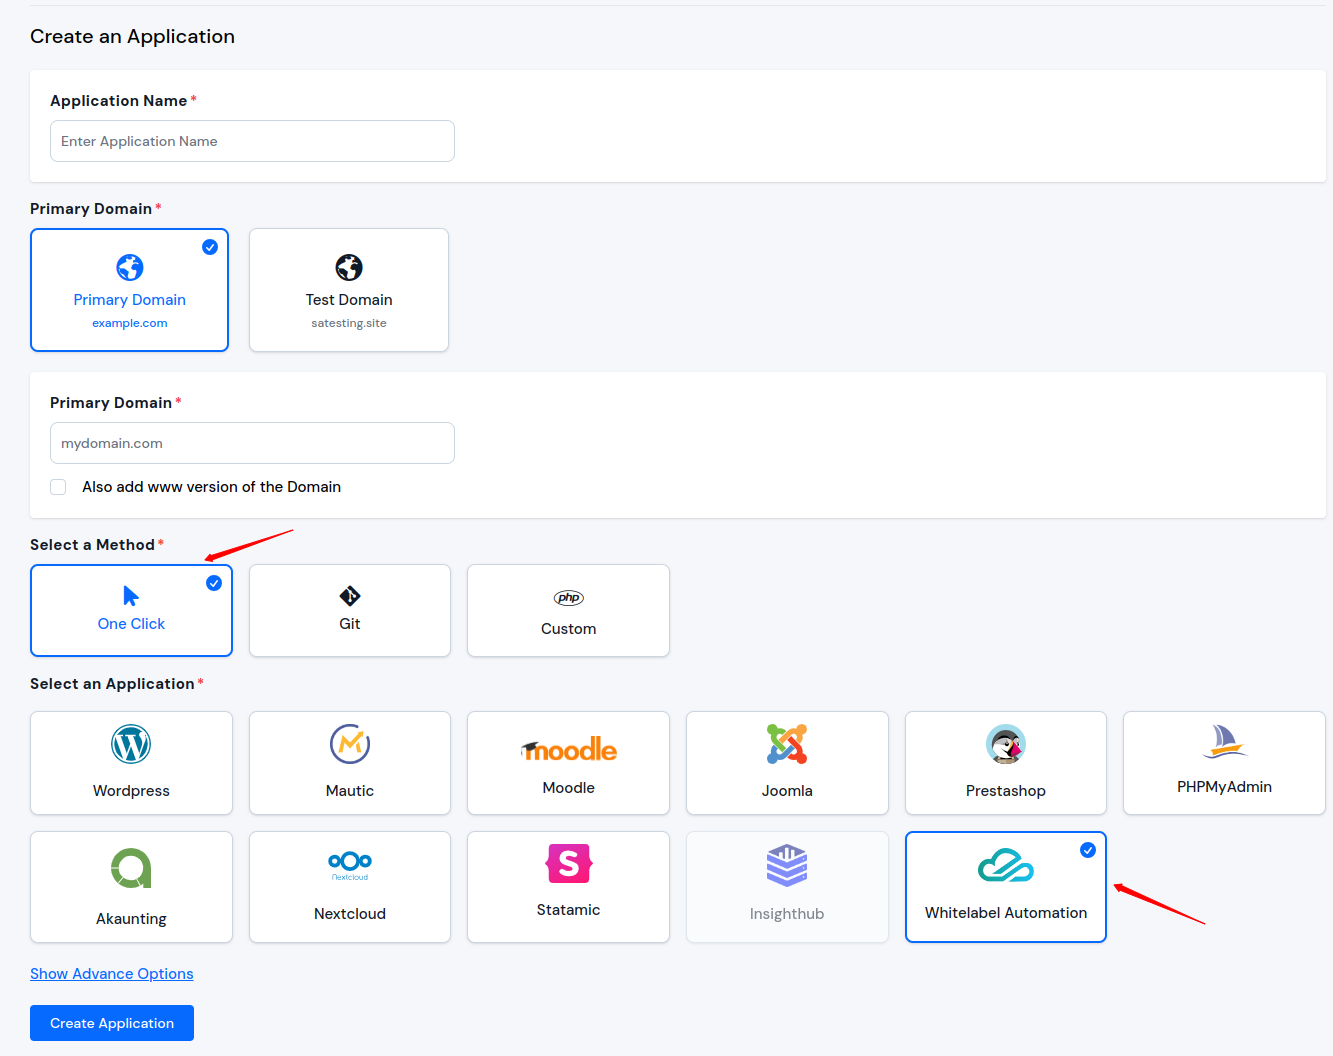The width and height of the screenshot is (1333, 1056).
Task: Enable 'Also add www version' checkbox
Action: click(x=59, y=487)
